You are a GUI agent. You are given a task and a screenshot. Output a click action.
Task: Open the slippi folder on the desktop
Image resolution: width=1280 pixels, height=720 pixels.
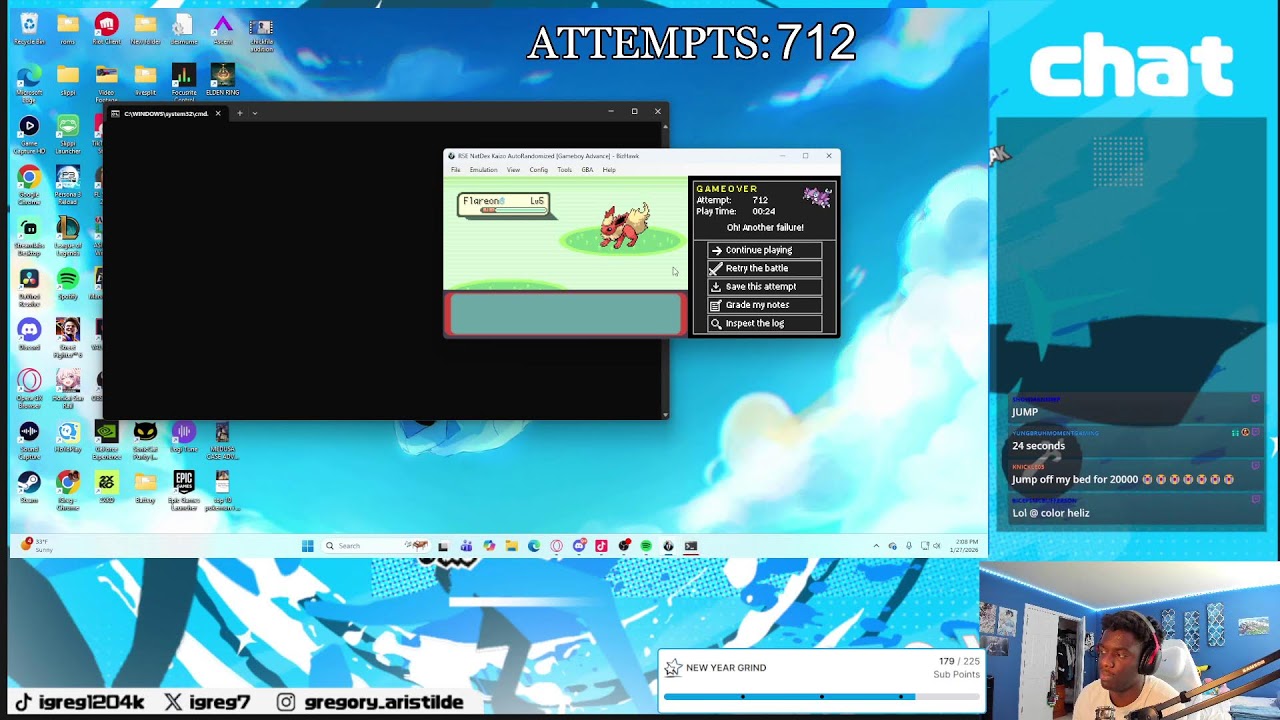click(x=68, y=80)
